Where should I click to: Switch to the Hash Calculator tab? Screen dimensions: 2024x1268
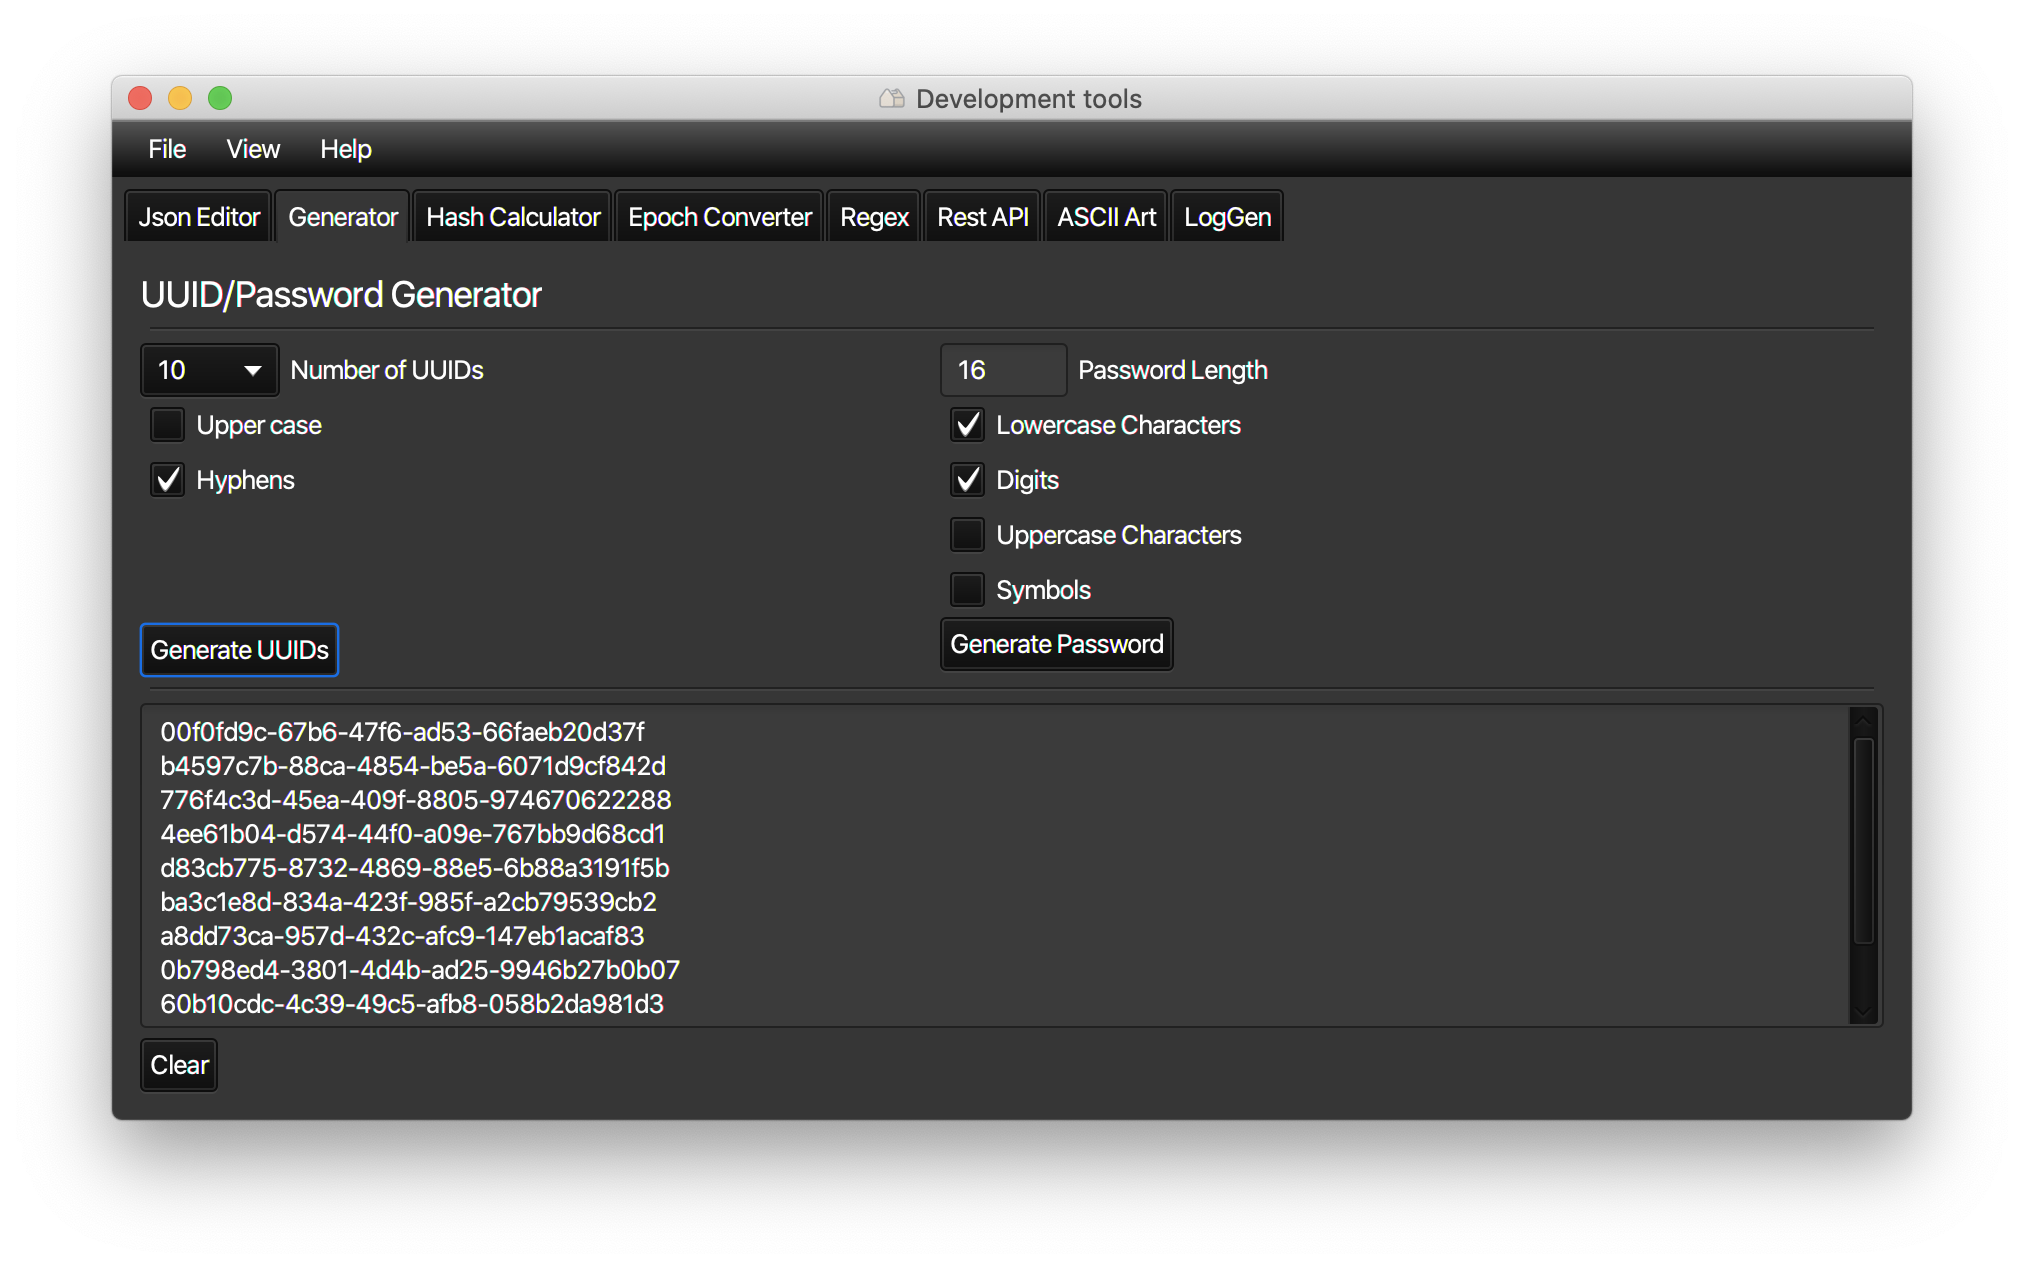(513, 217)
